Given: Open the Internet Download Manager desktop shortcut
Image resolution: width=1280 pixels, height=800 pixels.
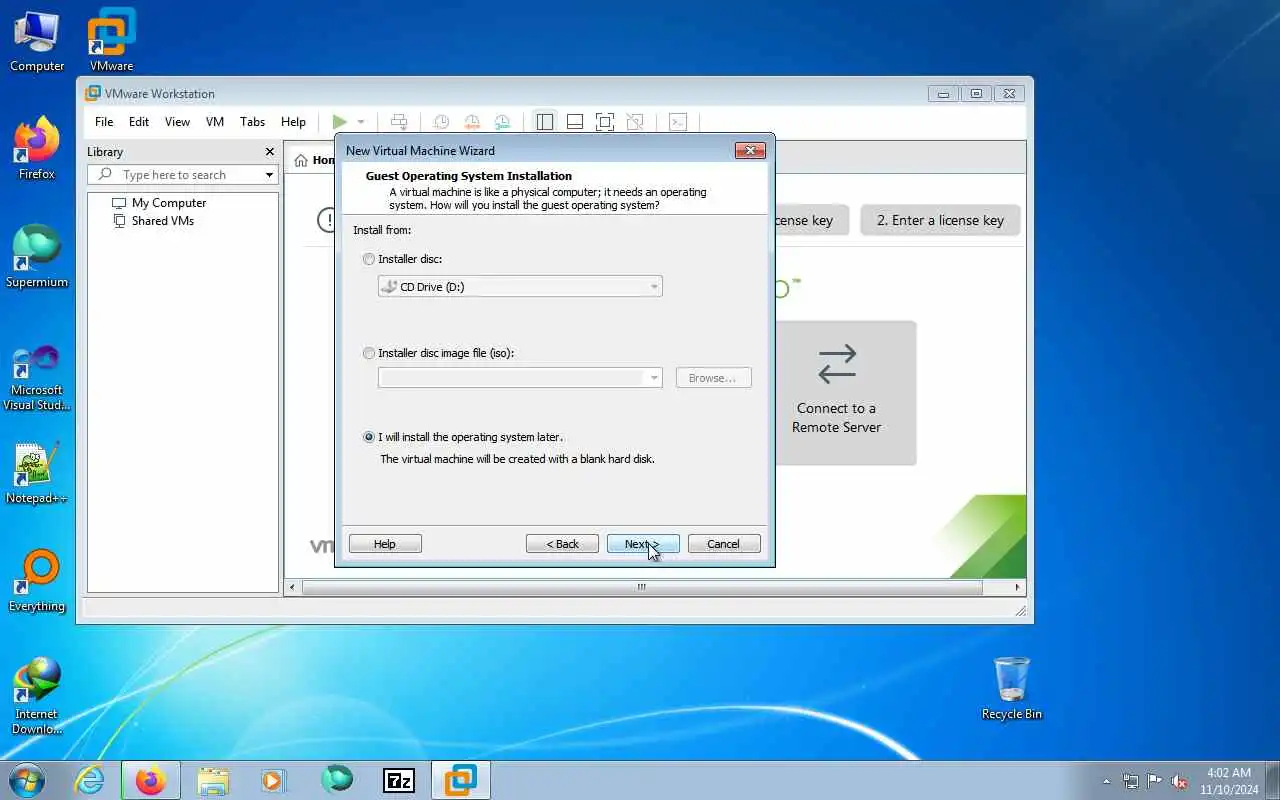Looking at the screenshot, I should tap(37, 696).
